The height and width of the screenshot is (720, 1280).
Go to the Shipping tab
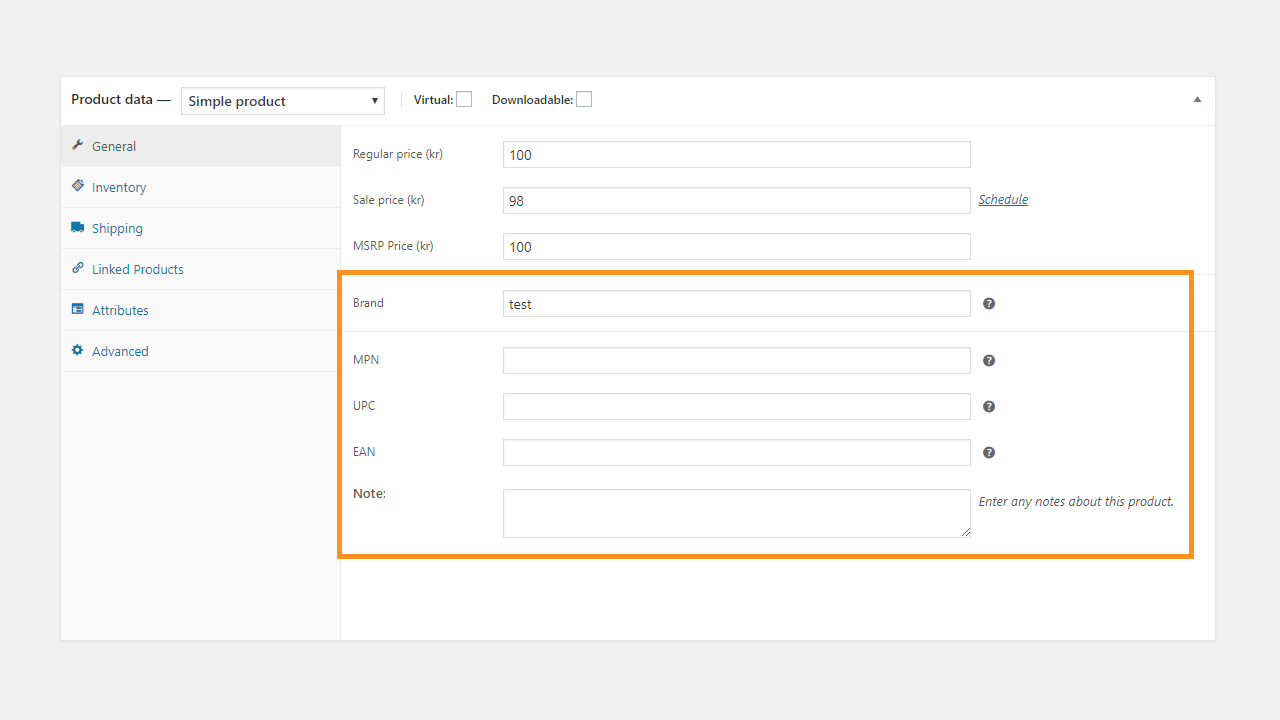pos(201,228)
